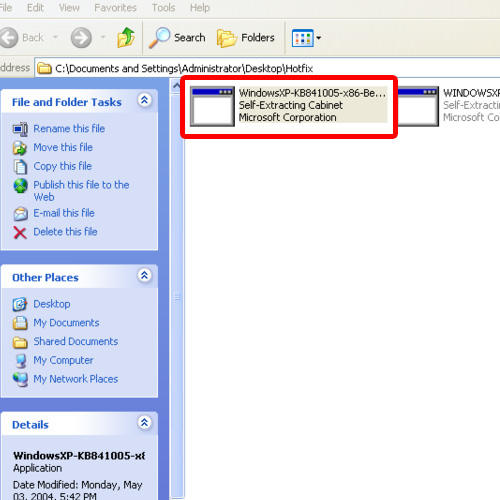Screen dimensions: 500x500
Task: Select the second WINDOWSXP file icon
Action: (418, 106)
